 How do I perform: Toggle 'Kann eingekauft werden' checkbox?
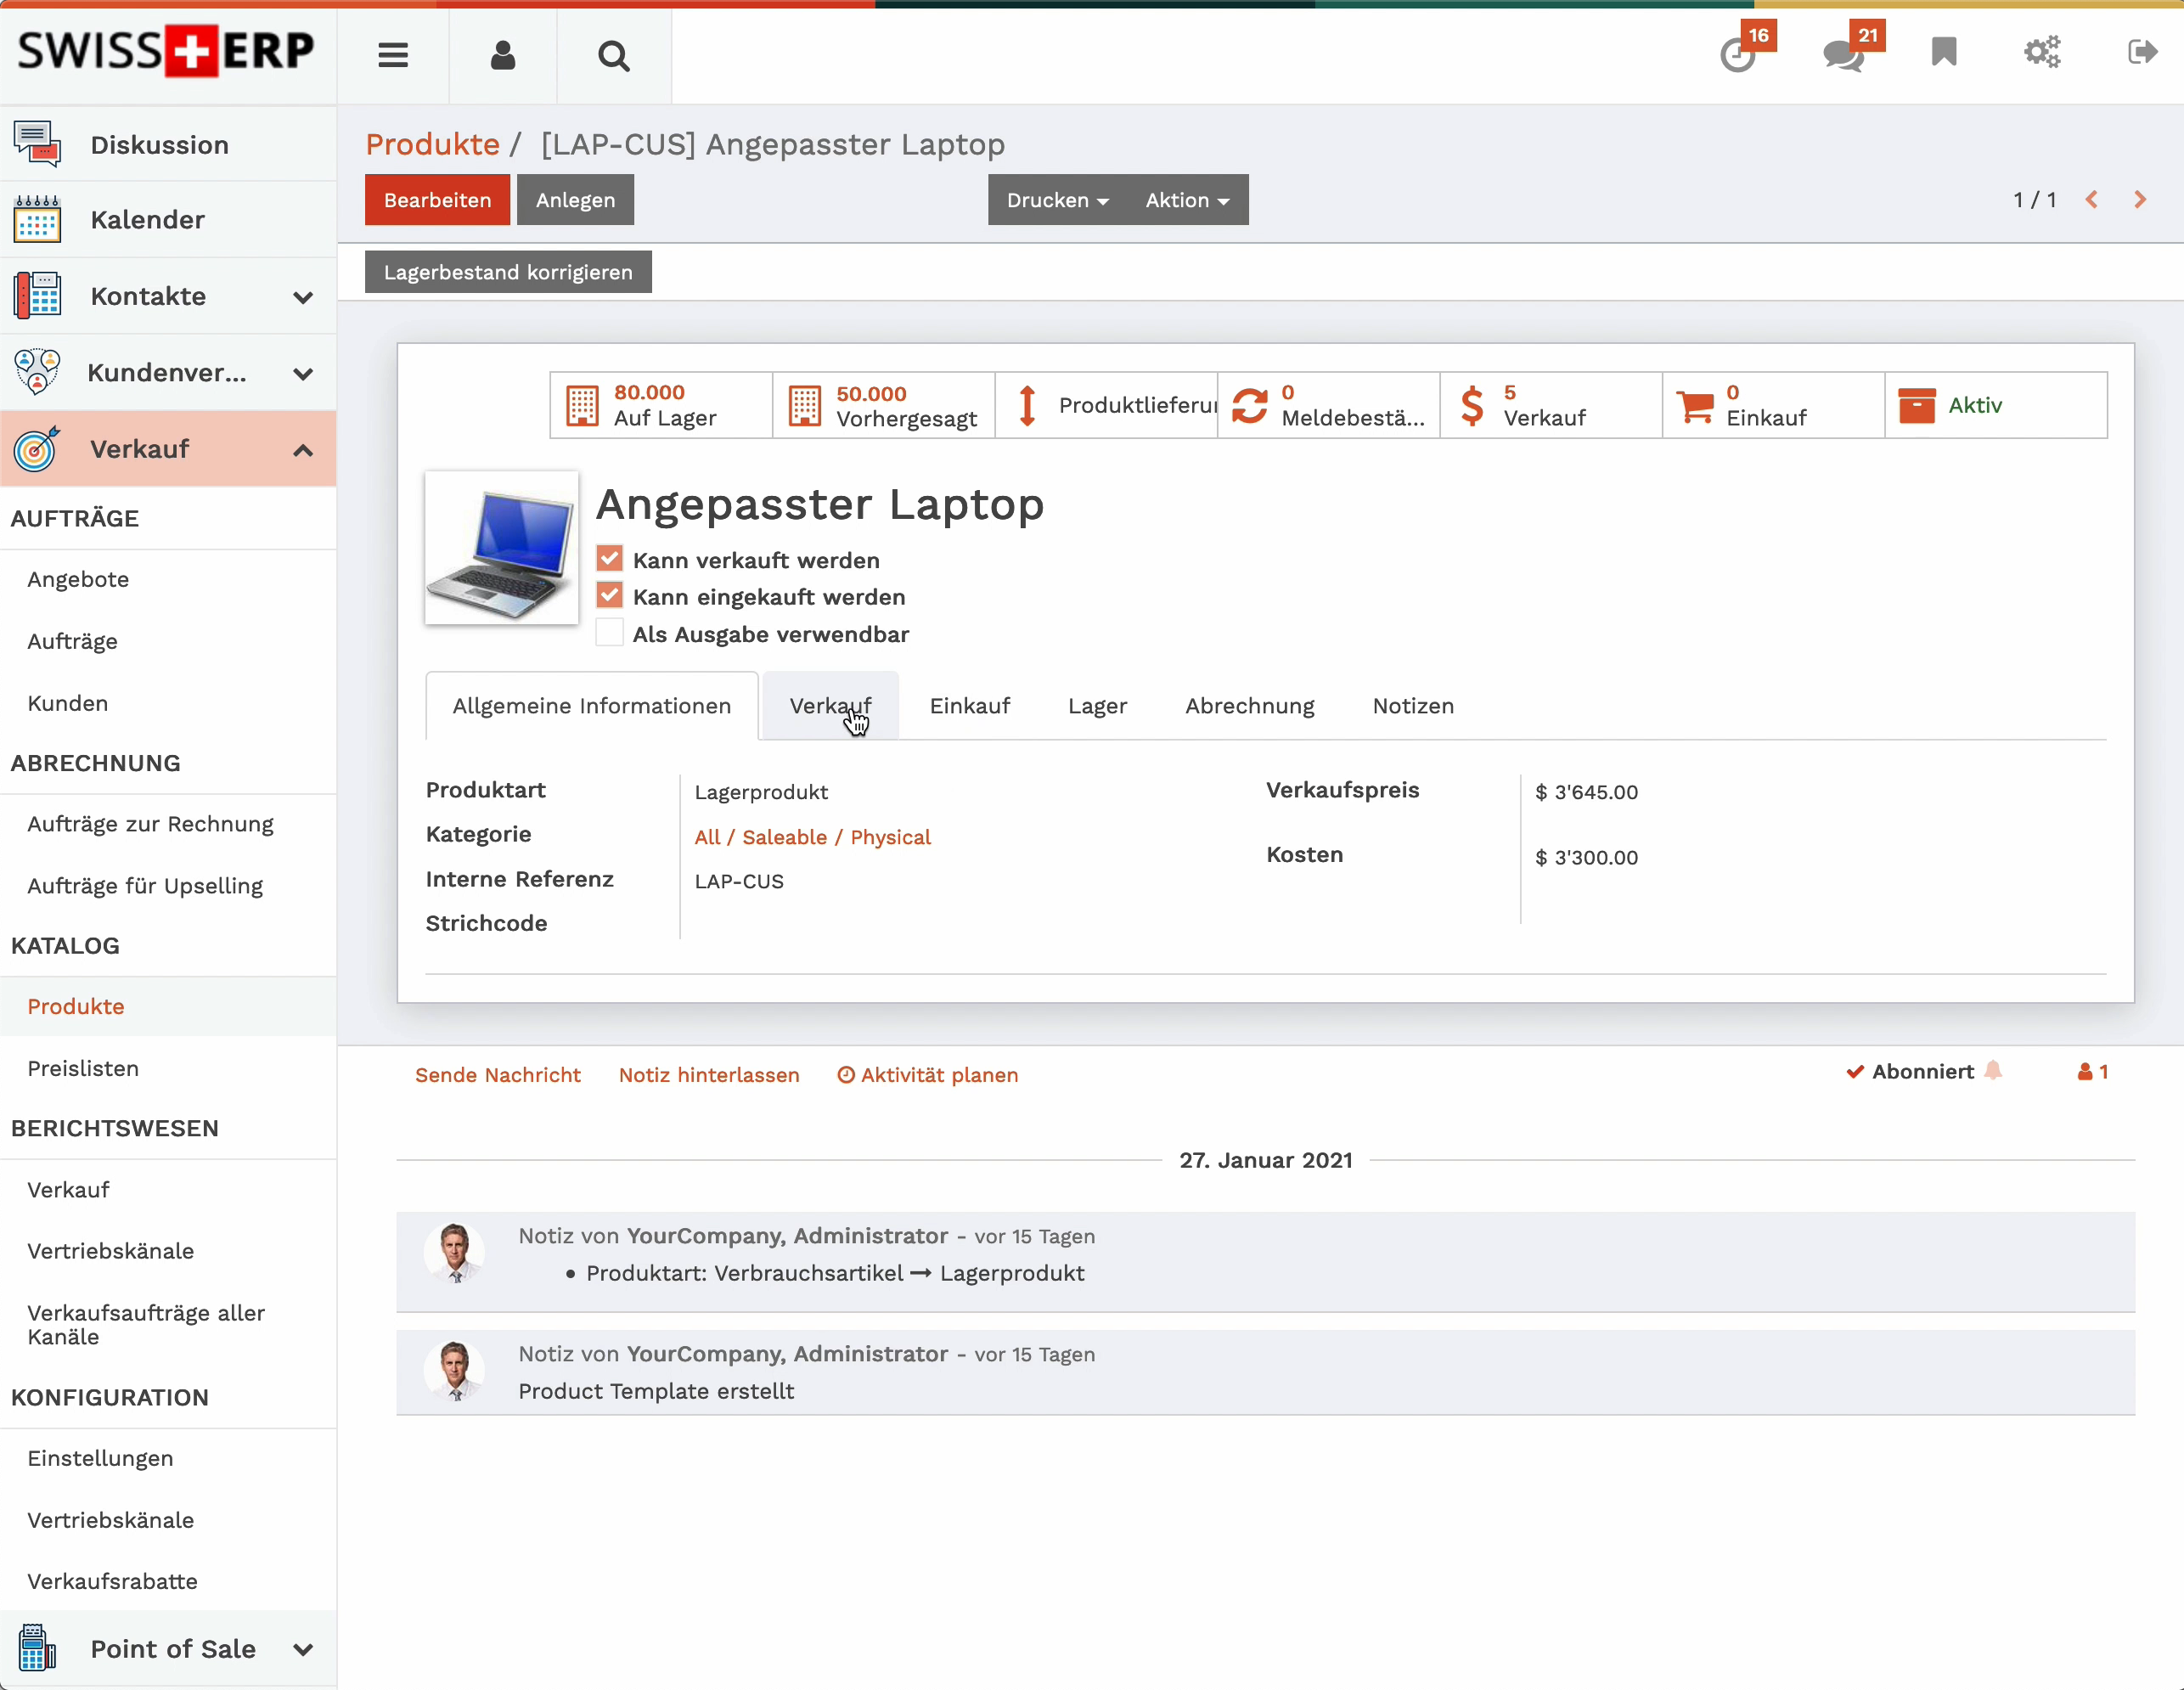pos(609,596)
